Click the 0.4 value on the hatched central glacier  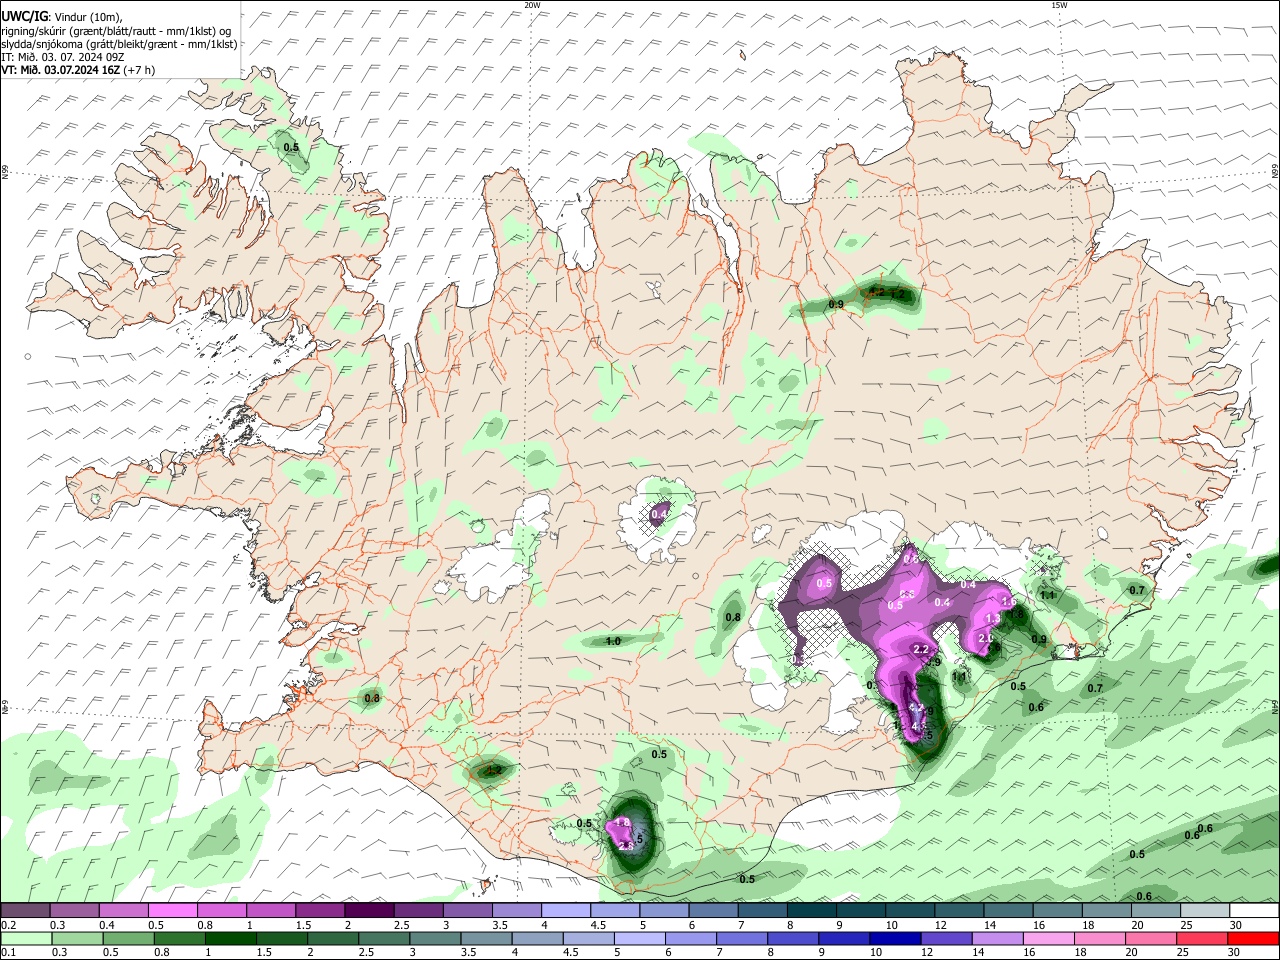click(659, 514)
